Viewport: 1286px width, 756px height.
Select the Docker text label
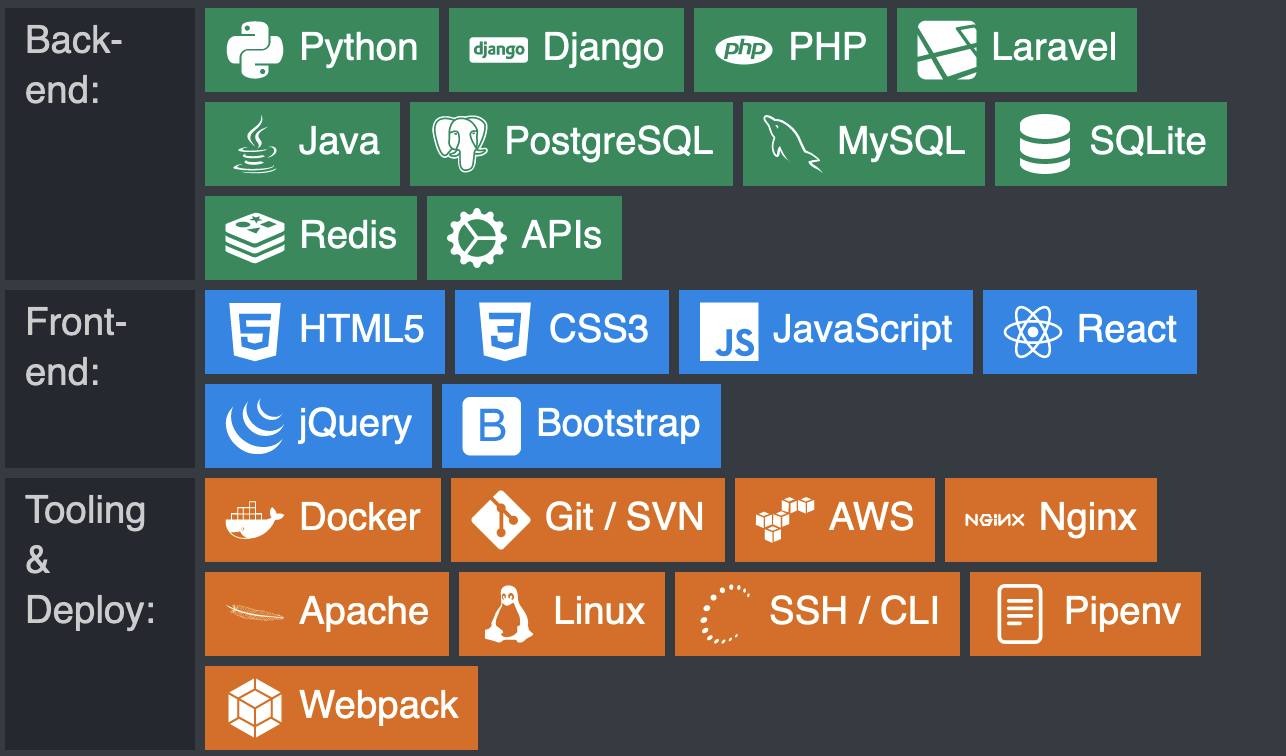360,518
